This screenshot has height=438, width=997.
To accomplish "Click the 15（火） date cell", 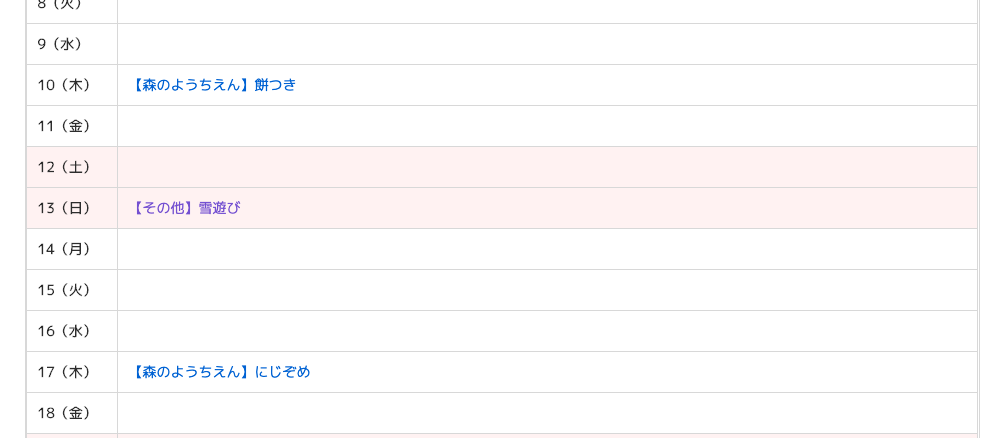I will click(x=65, y=290).
